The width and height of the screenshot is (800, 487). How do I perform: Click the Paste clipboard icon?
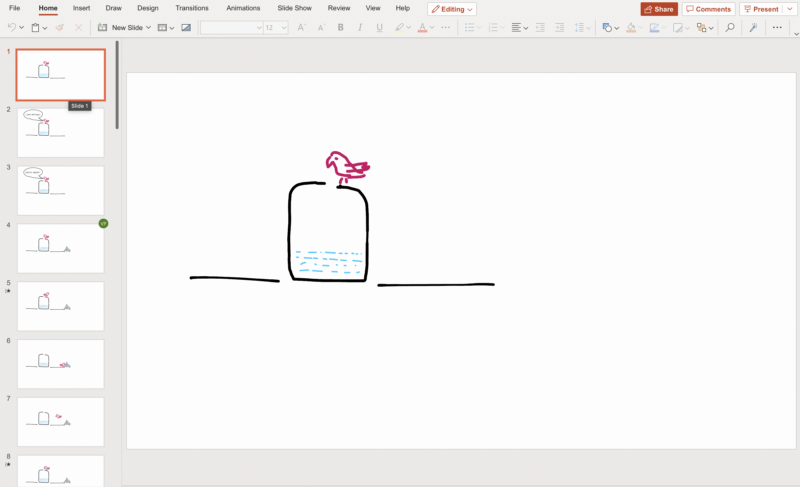(35, 28)
